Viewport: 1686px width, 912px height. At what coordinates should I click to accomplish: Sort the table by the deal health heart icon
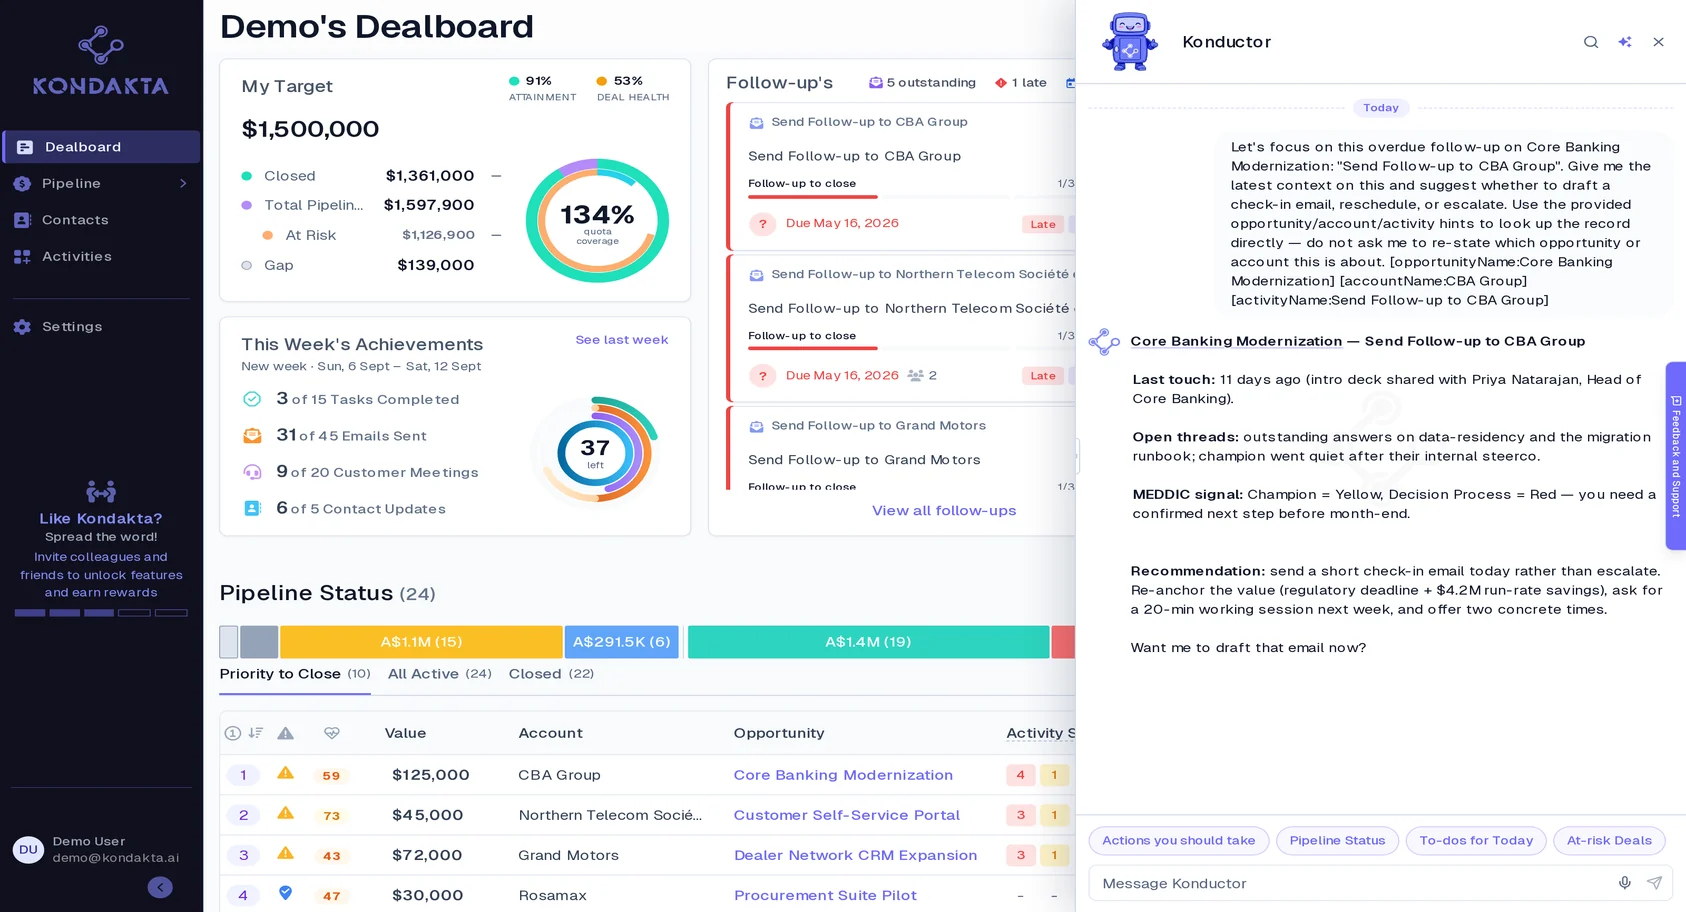[332, 733]
